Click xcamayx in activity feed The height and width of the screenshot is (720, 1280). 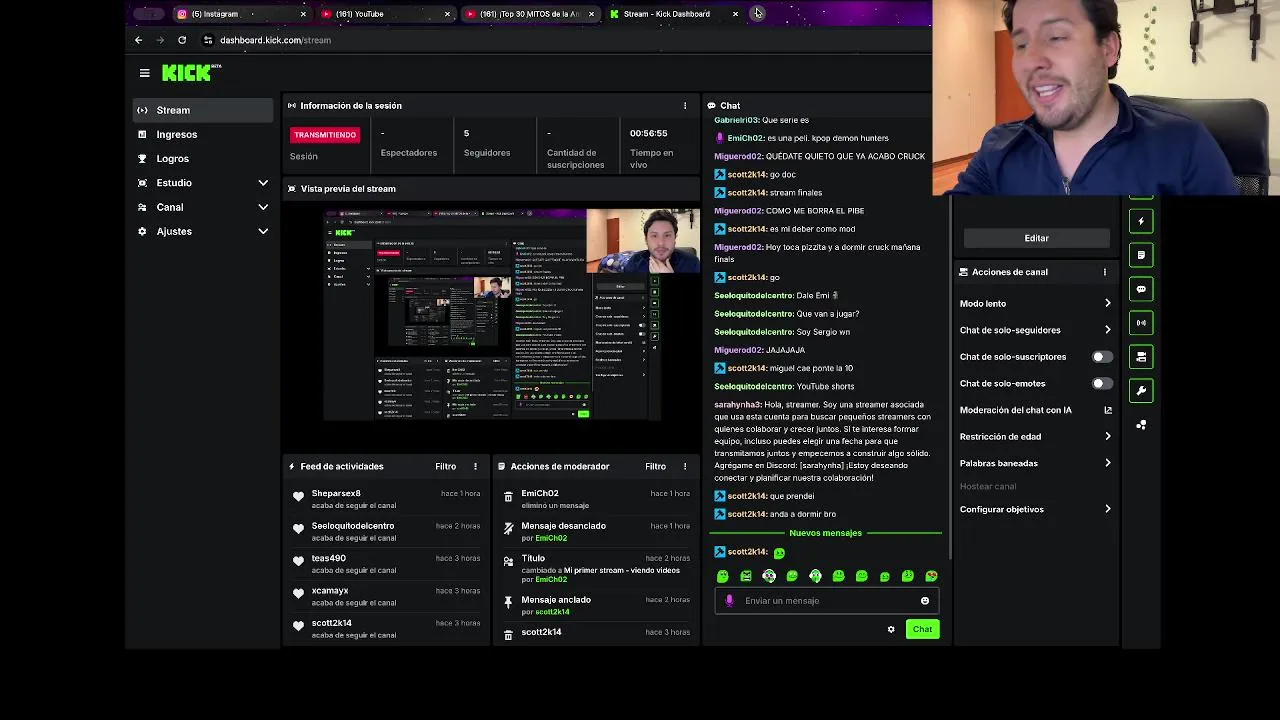pyautogui.click(x=330, y=591)
